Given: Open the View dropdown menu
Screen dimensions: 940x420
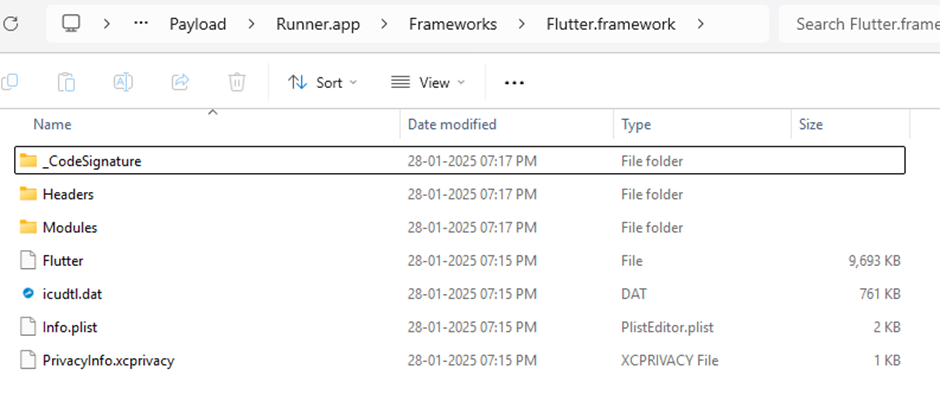Looking at the screenshot, I should click(x=427, y=83).
